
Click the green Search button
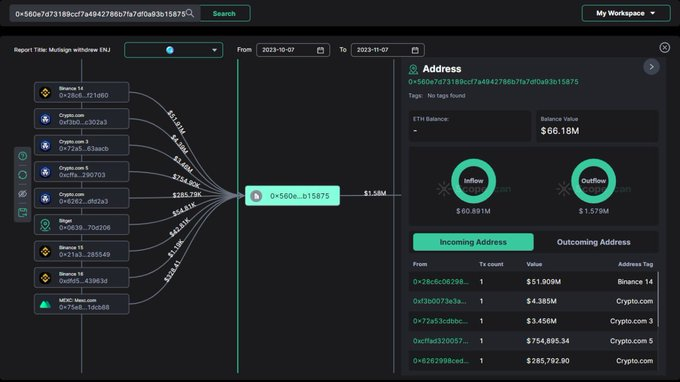[224, 13]
